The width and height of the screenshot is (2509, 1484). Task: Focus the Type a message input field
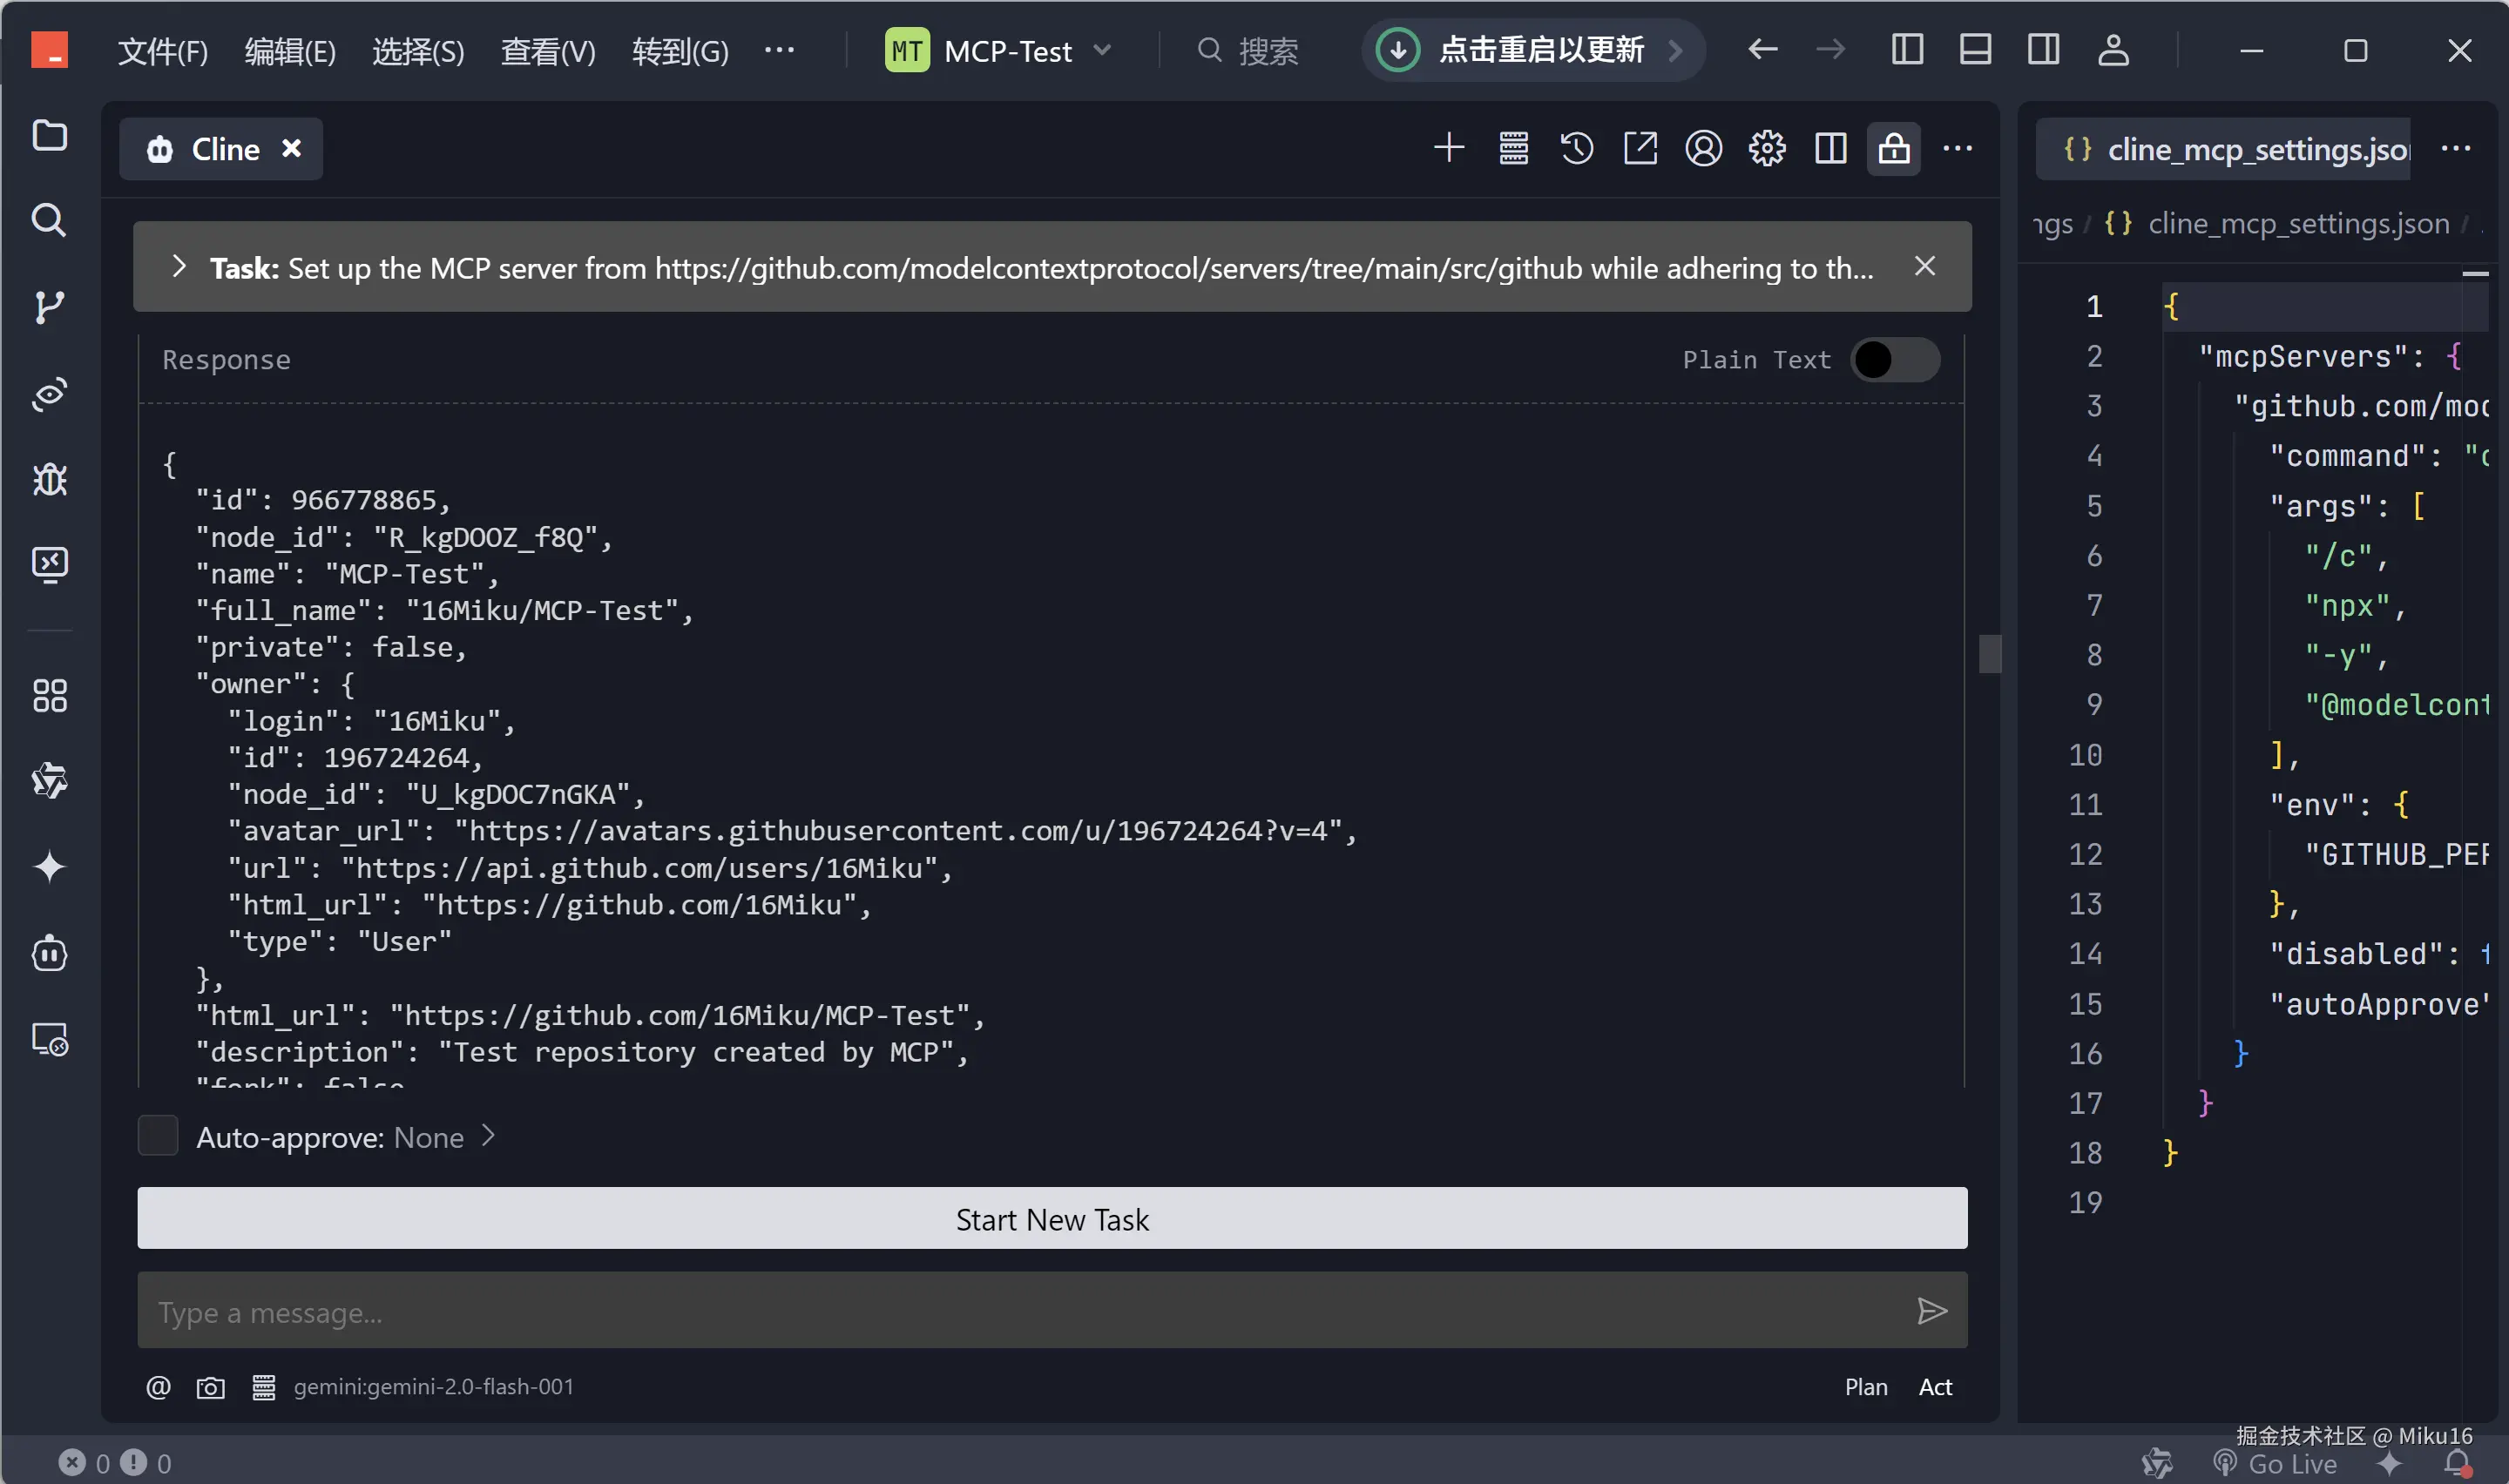(1052, 1311)
